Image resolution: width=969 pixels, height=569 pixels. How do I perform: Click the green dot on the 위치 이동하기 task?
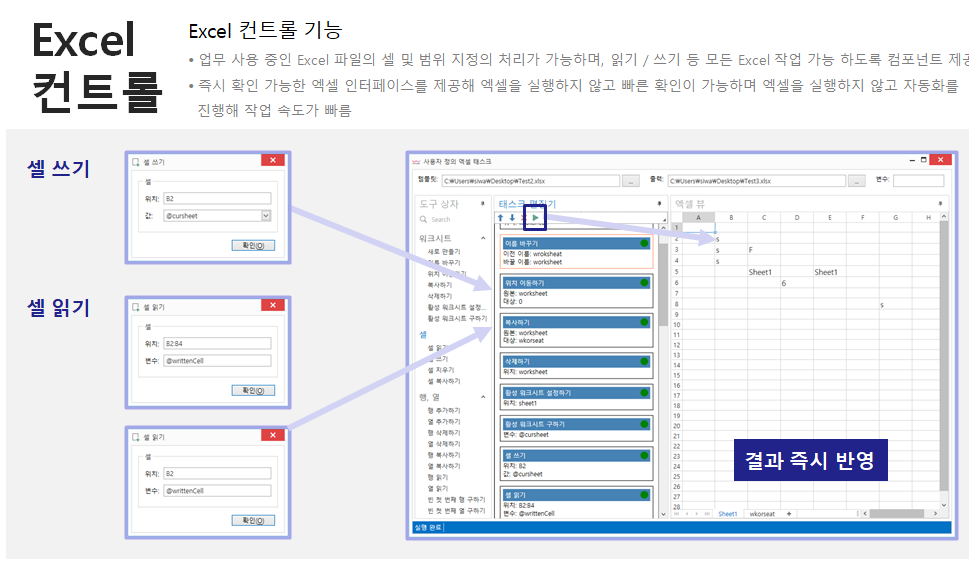[x=645, y=283]
